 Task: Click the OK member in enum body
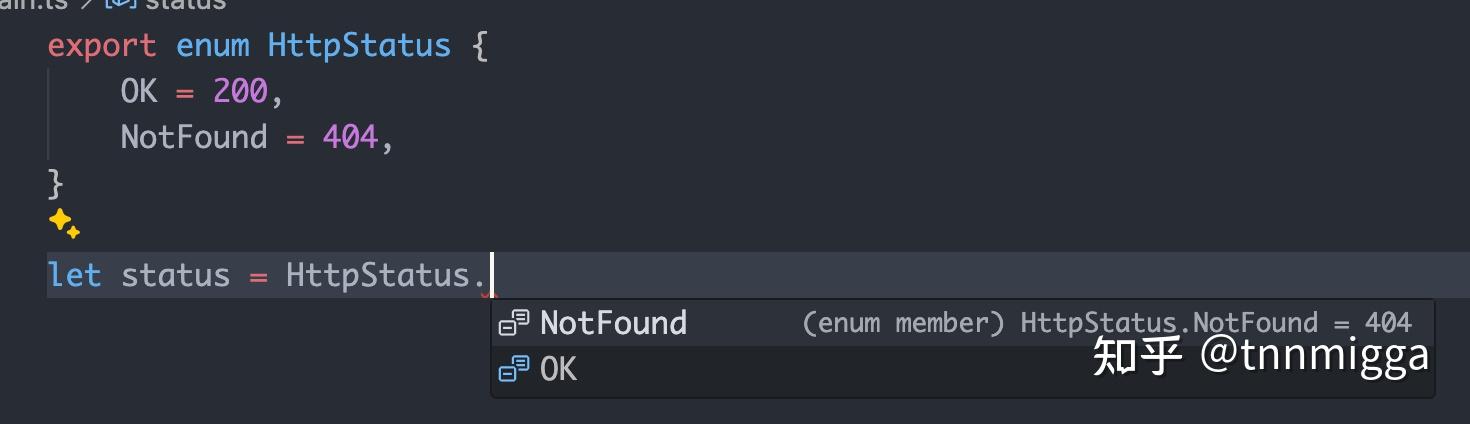point(139,92)
